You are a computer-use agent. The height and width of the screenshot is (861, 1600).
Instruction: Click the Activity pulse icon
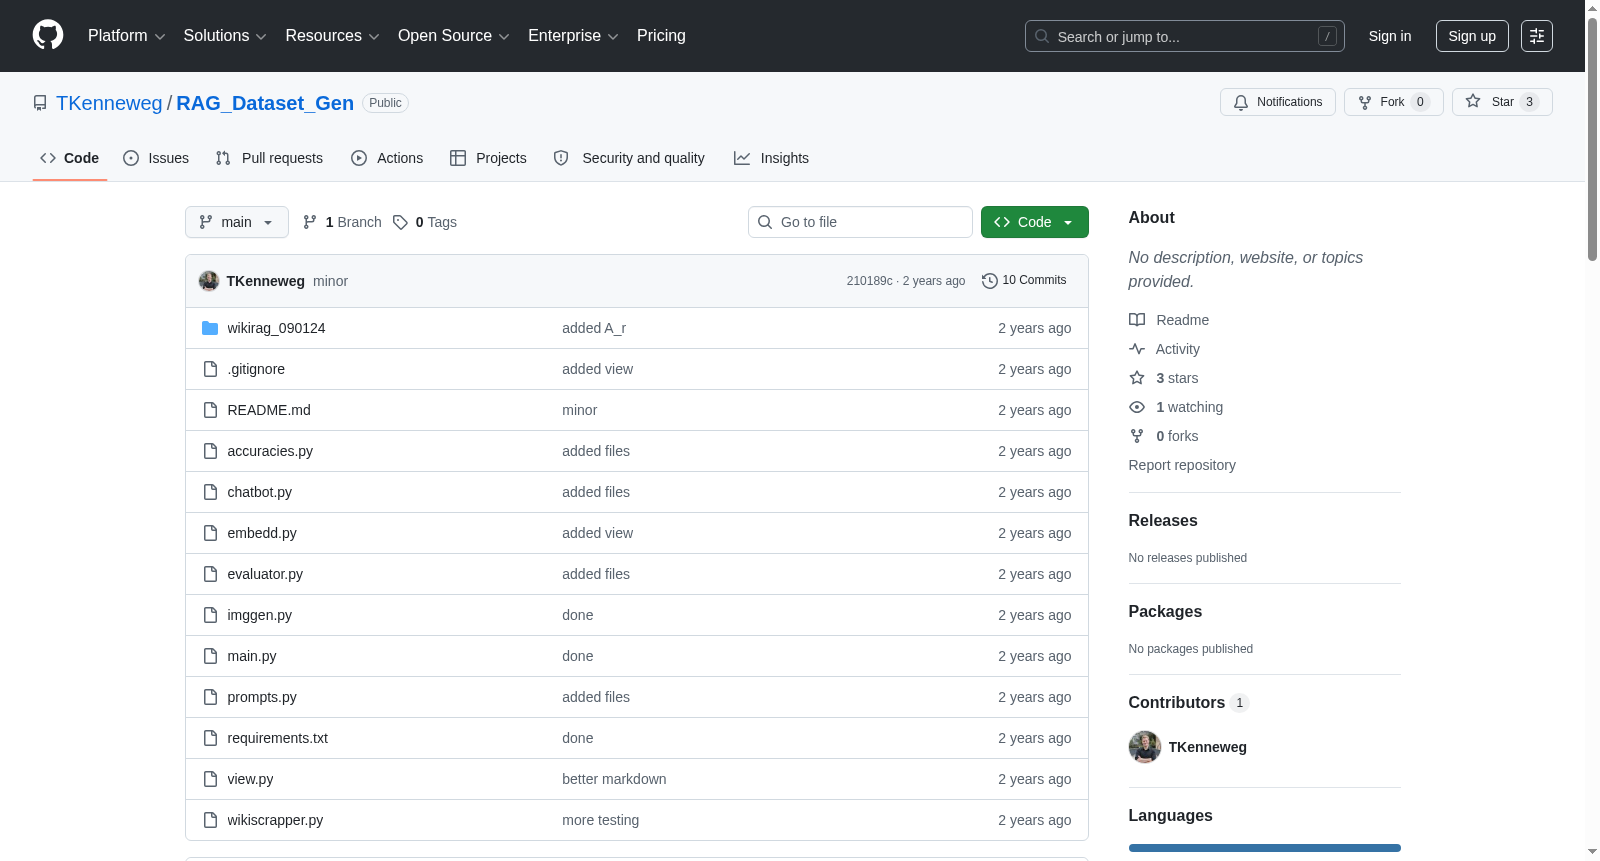(1137, 349)
